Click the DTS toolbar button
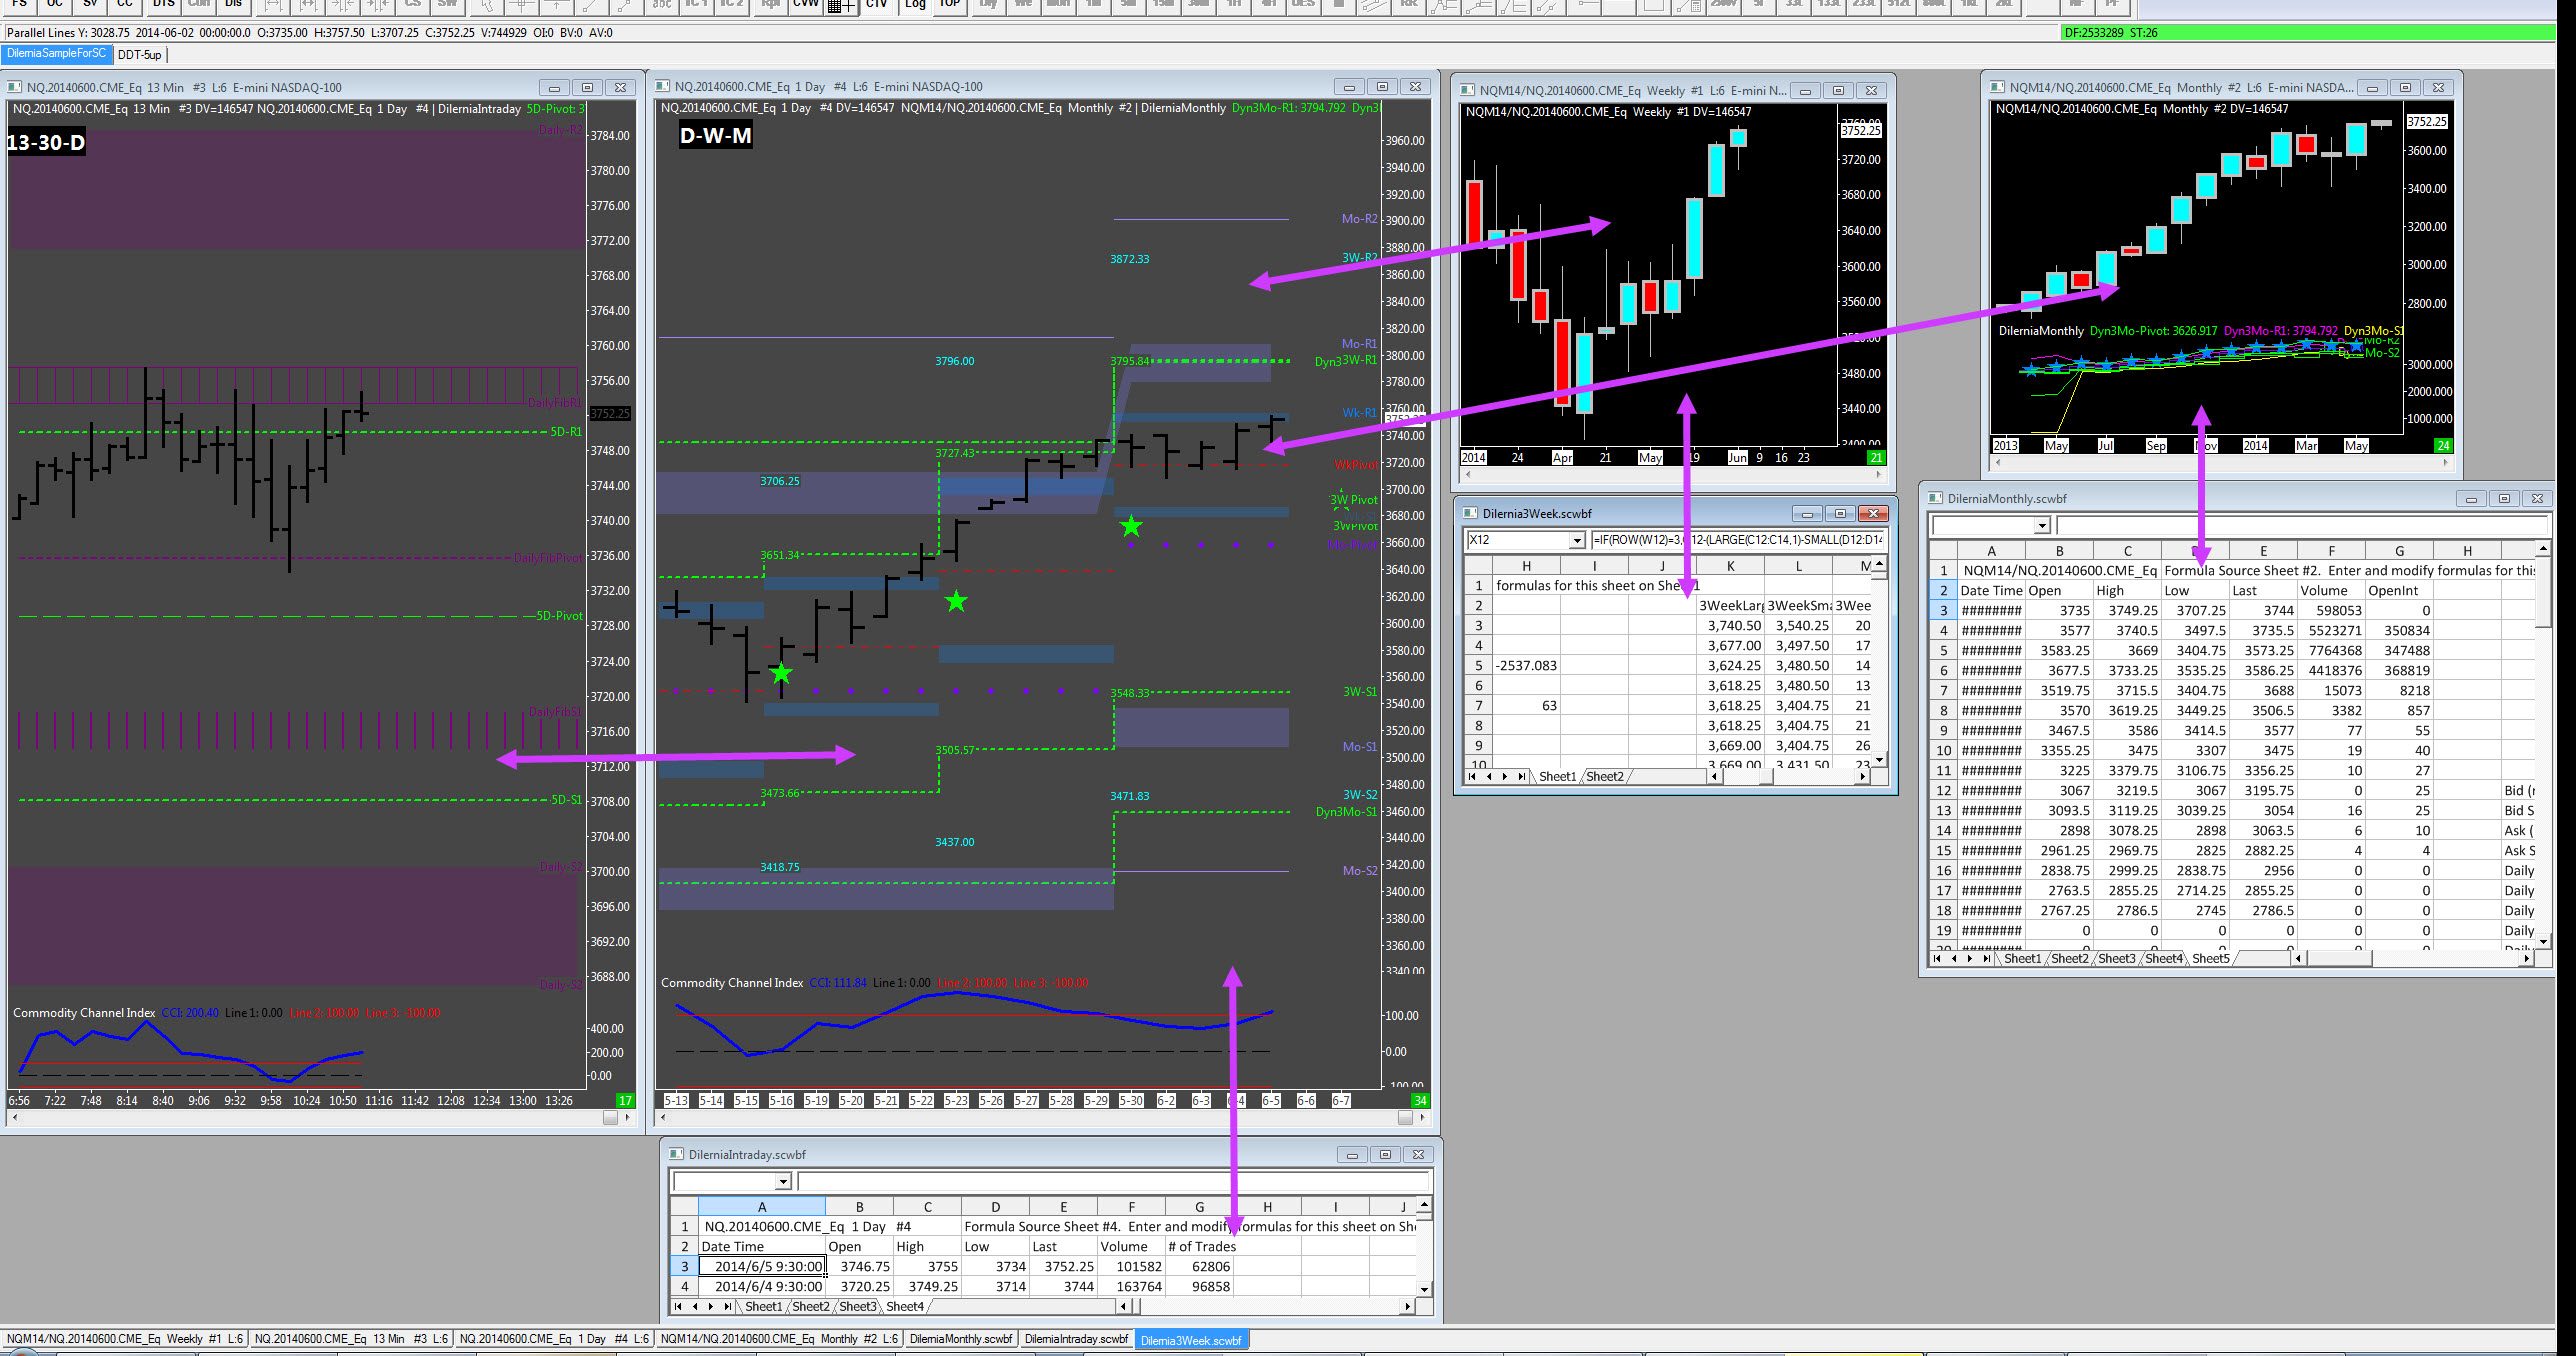Screen dimensions: 2576x1356 click(163, 5)
